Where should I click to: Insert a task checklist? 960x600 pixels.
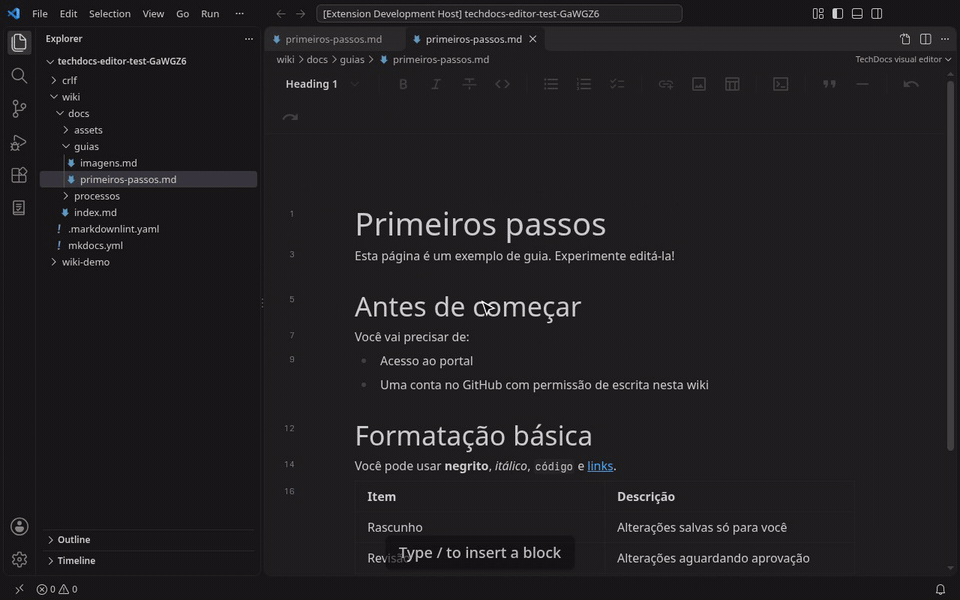coord(617,84)
